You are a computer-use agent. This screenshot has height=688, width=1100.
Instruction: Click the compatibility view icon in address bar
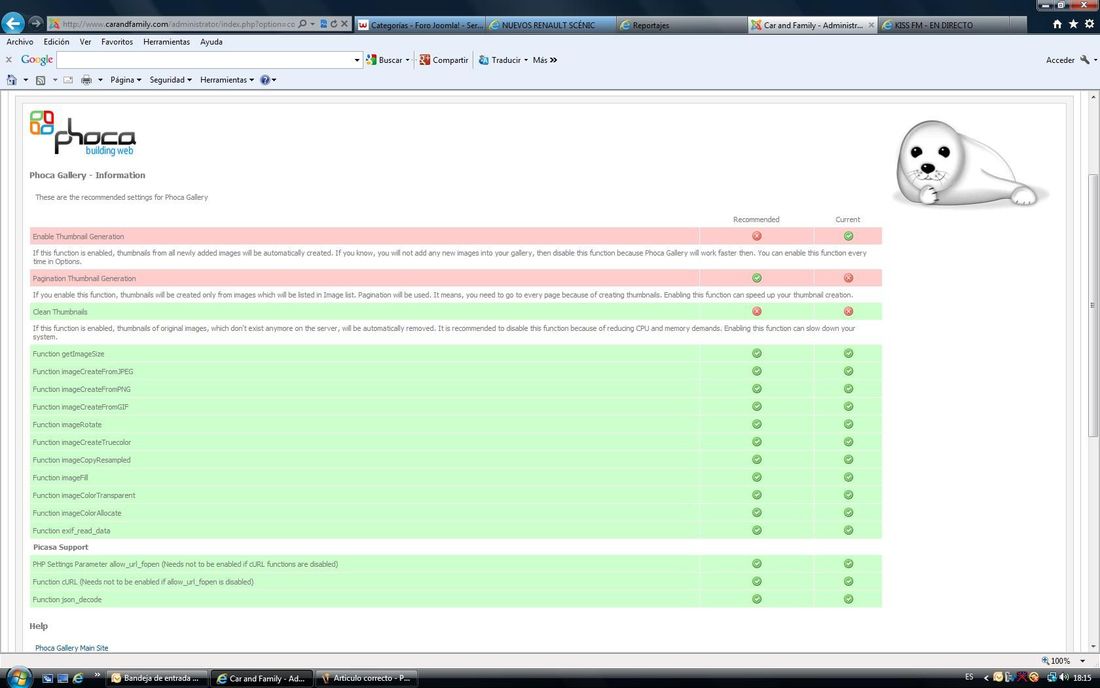pos(323,24)
